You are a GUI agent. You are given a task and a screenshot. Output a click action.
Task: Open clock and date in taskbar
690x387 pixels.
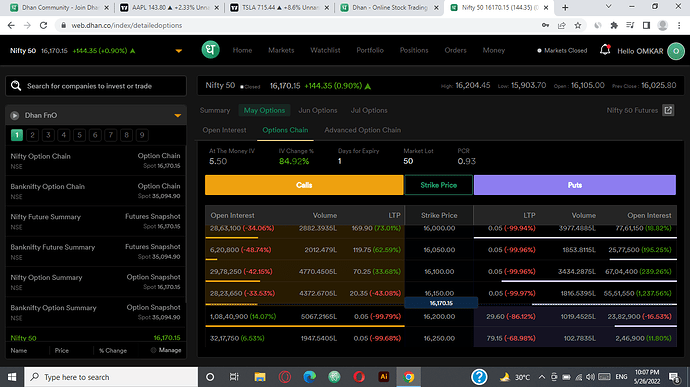point(647,377)
